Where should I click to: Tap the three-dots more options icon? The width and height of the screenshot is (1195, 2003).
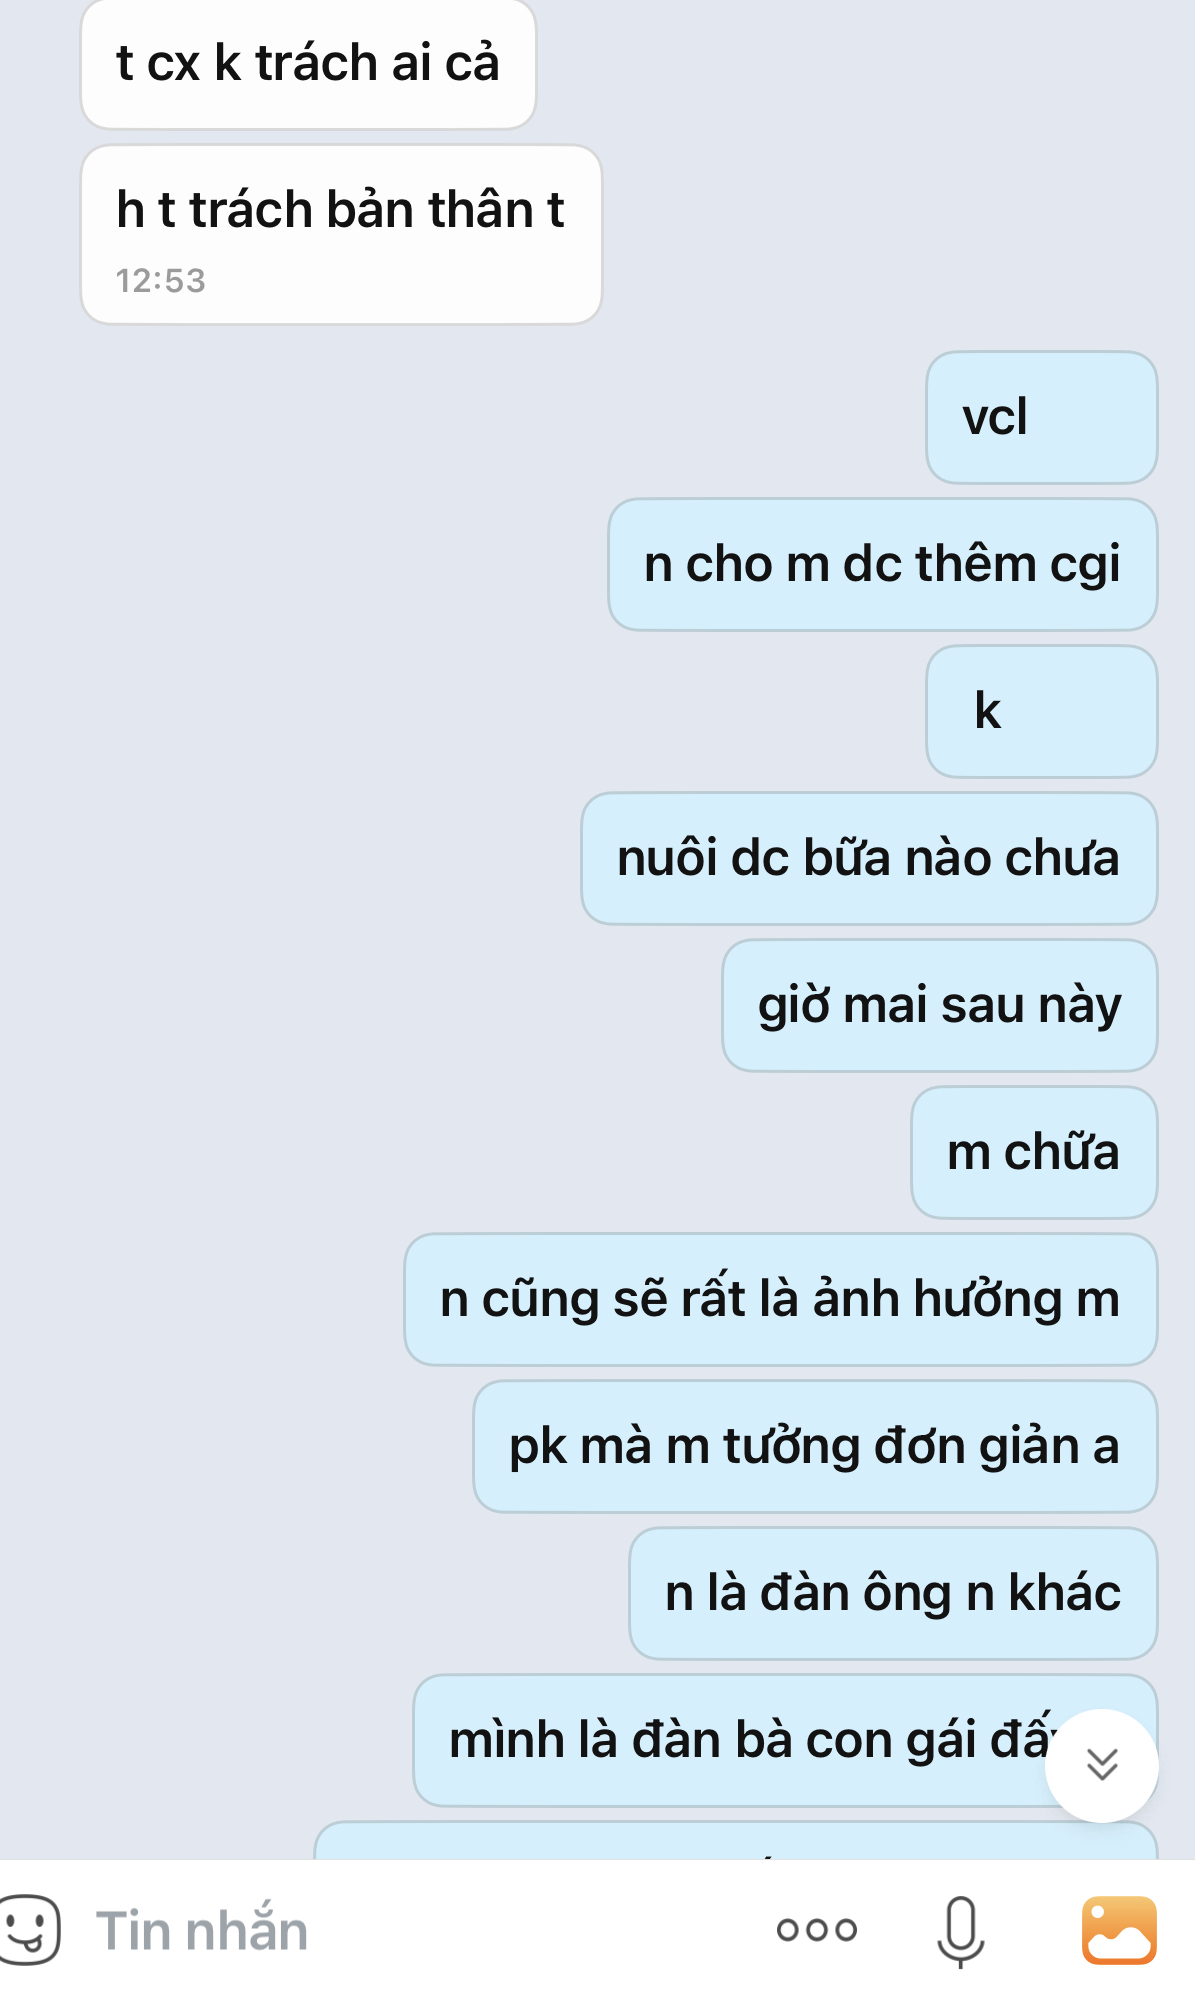coord(817,1930)
